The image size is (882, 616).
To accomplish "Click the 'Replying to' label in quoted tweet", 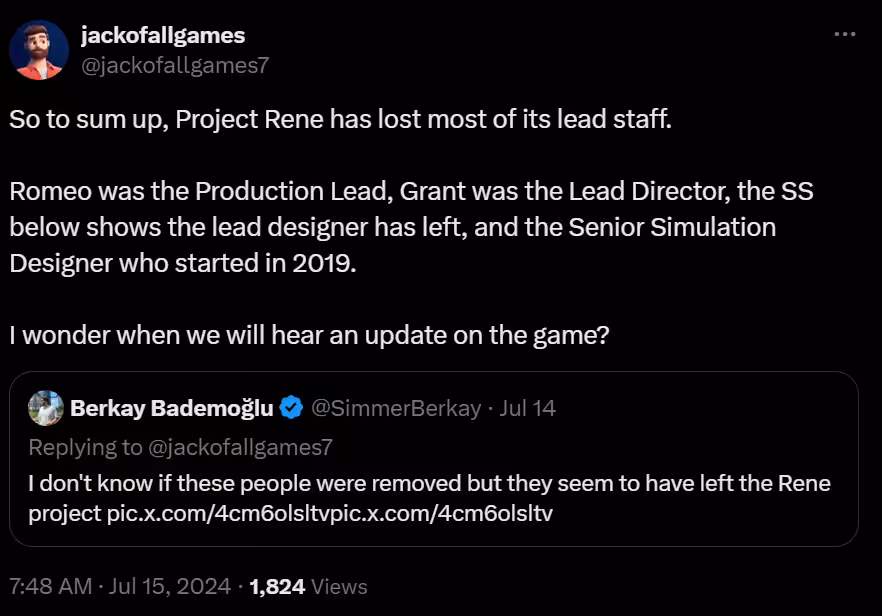I will click(x=86, y=447).
